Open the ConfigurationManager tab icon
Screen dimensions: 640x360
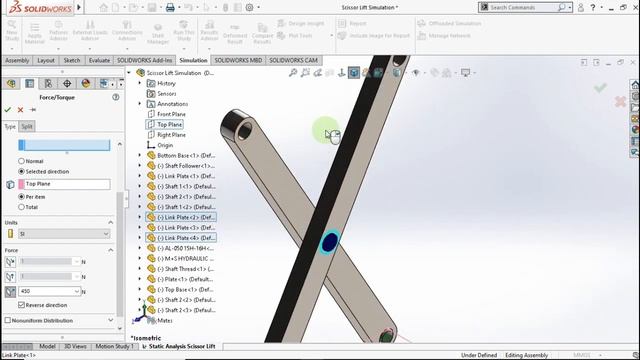click(48, 83)
